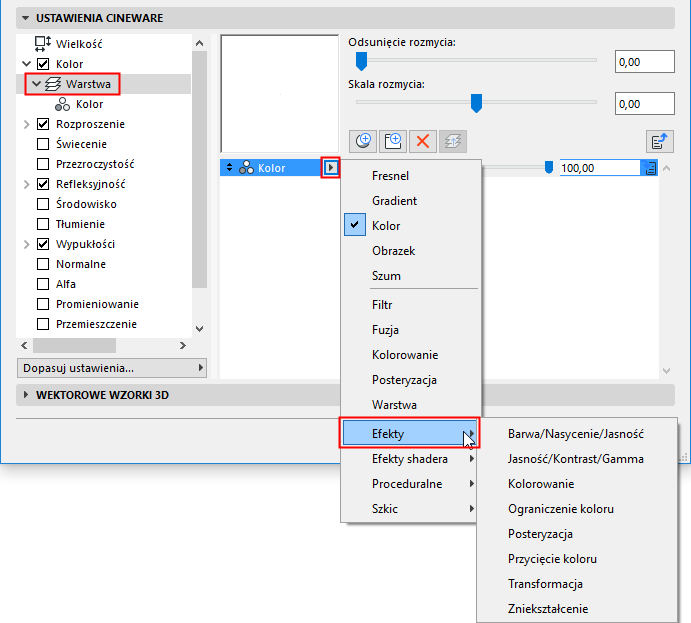Click the white shader preview thumbnail
Viewport: 691px width, 623px height.
coord(280,94)
